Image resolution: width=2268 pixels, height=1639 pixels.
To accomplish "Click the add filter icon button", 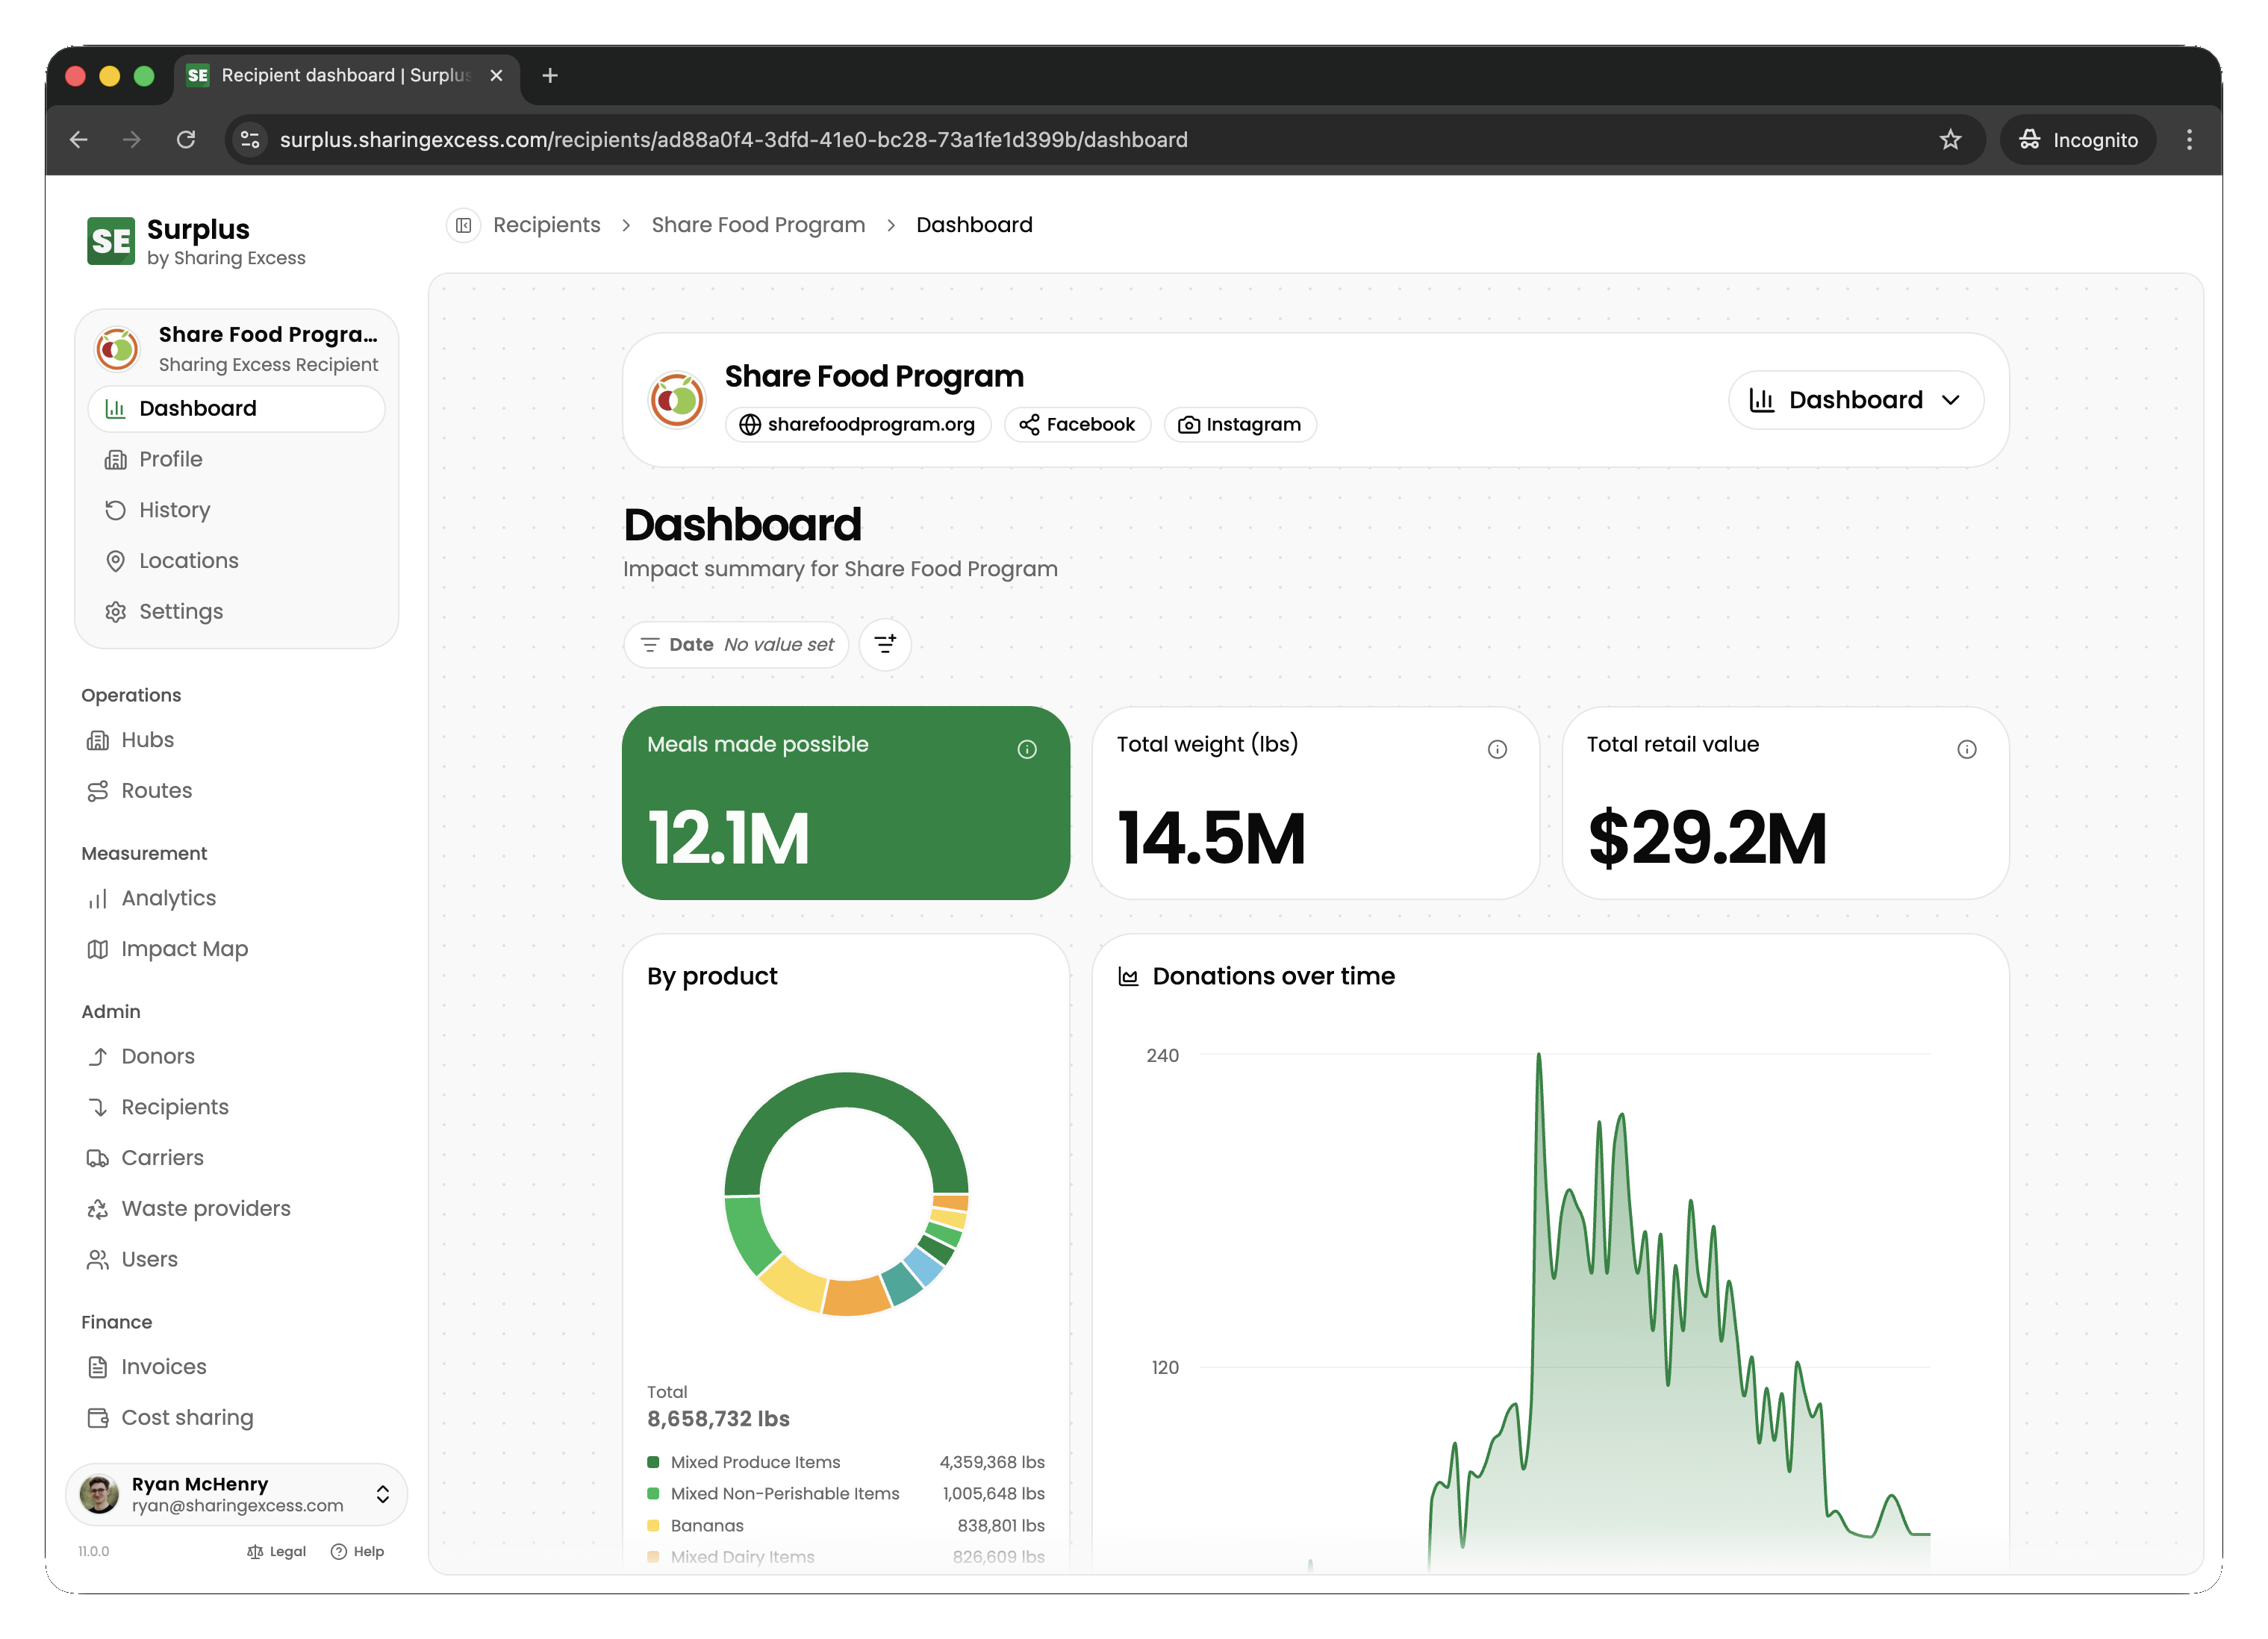I will (x=885, y=645).
